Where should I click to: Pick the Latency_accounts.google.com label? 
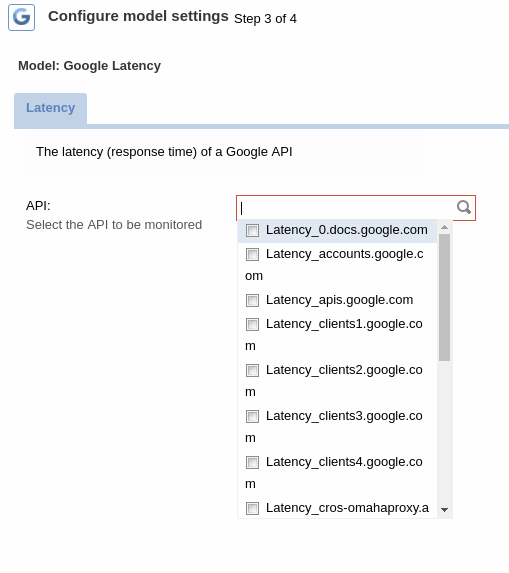334,265
